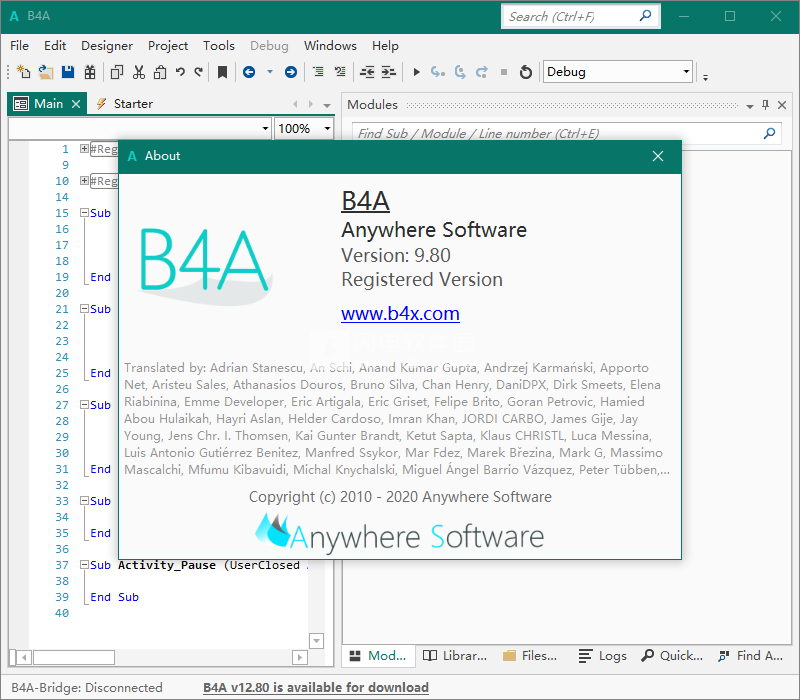Open the Designer menu
800x700 pixels.
click(107, 45)
